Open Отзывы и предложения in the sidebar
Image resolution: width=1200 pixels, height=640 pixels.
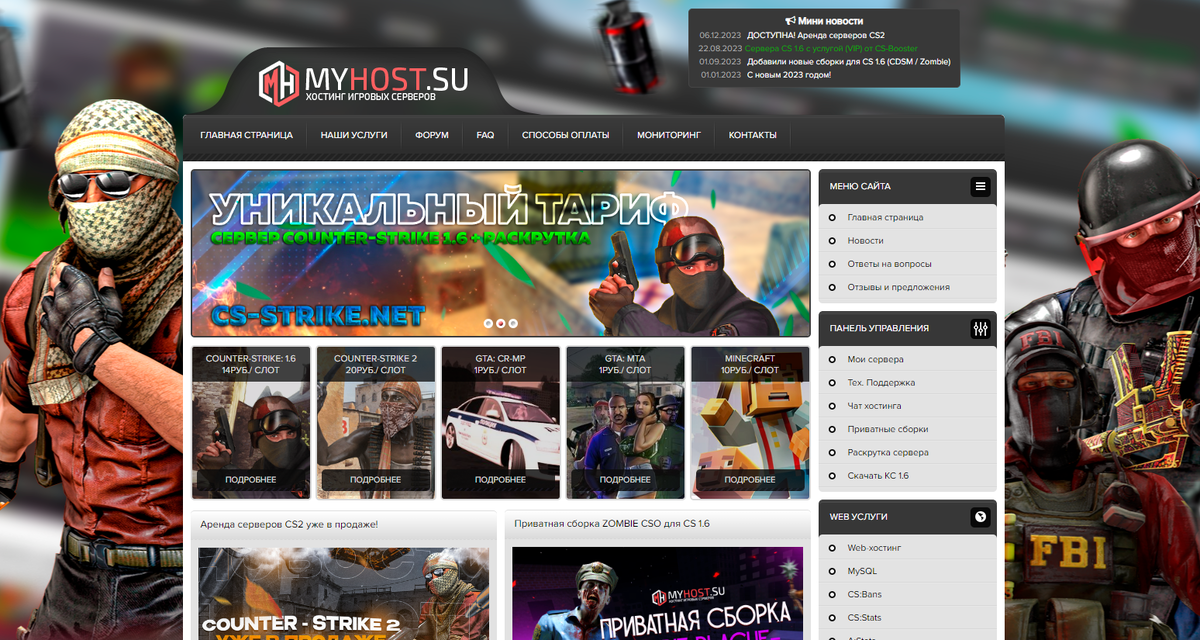898,287
